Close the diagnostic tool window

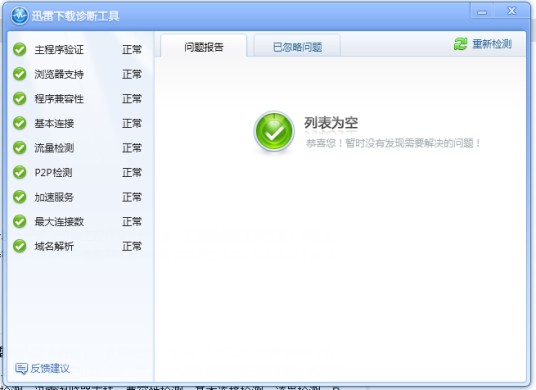512,11
